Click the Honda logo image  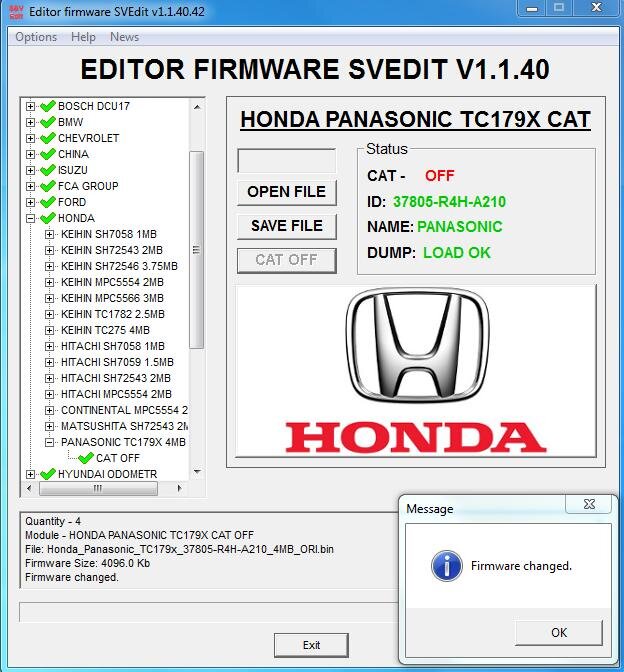(416, 371)
